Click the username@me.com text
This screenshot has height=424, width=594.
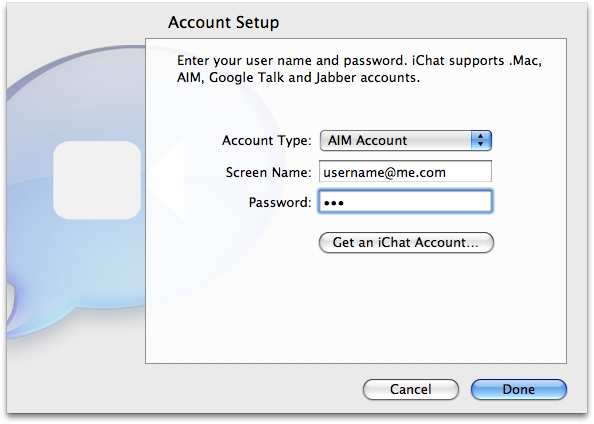point(384,173)
